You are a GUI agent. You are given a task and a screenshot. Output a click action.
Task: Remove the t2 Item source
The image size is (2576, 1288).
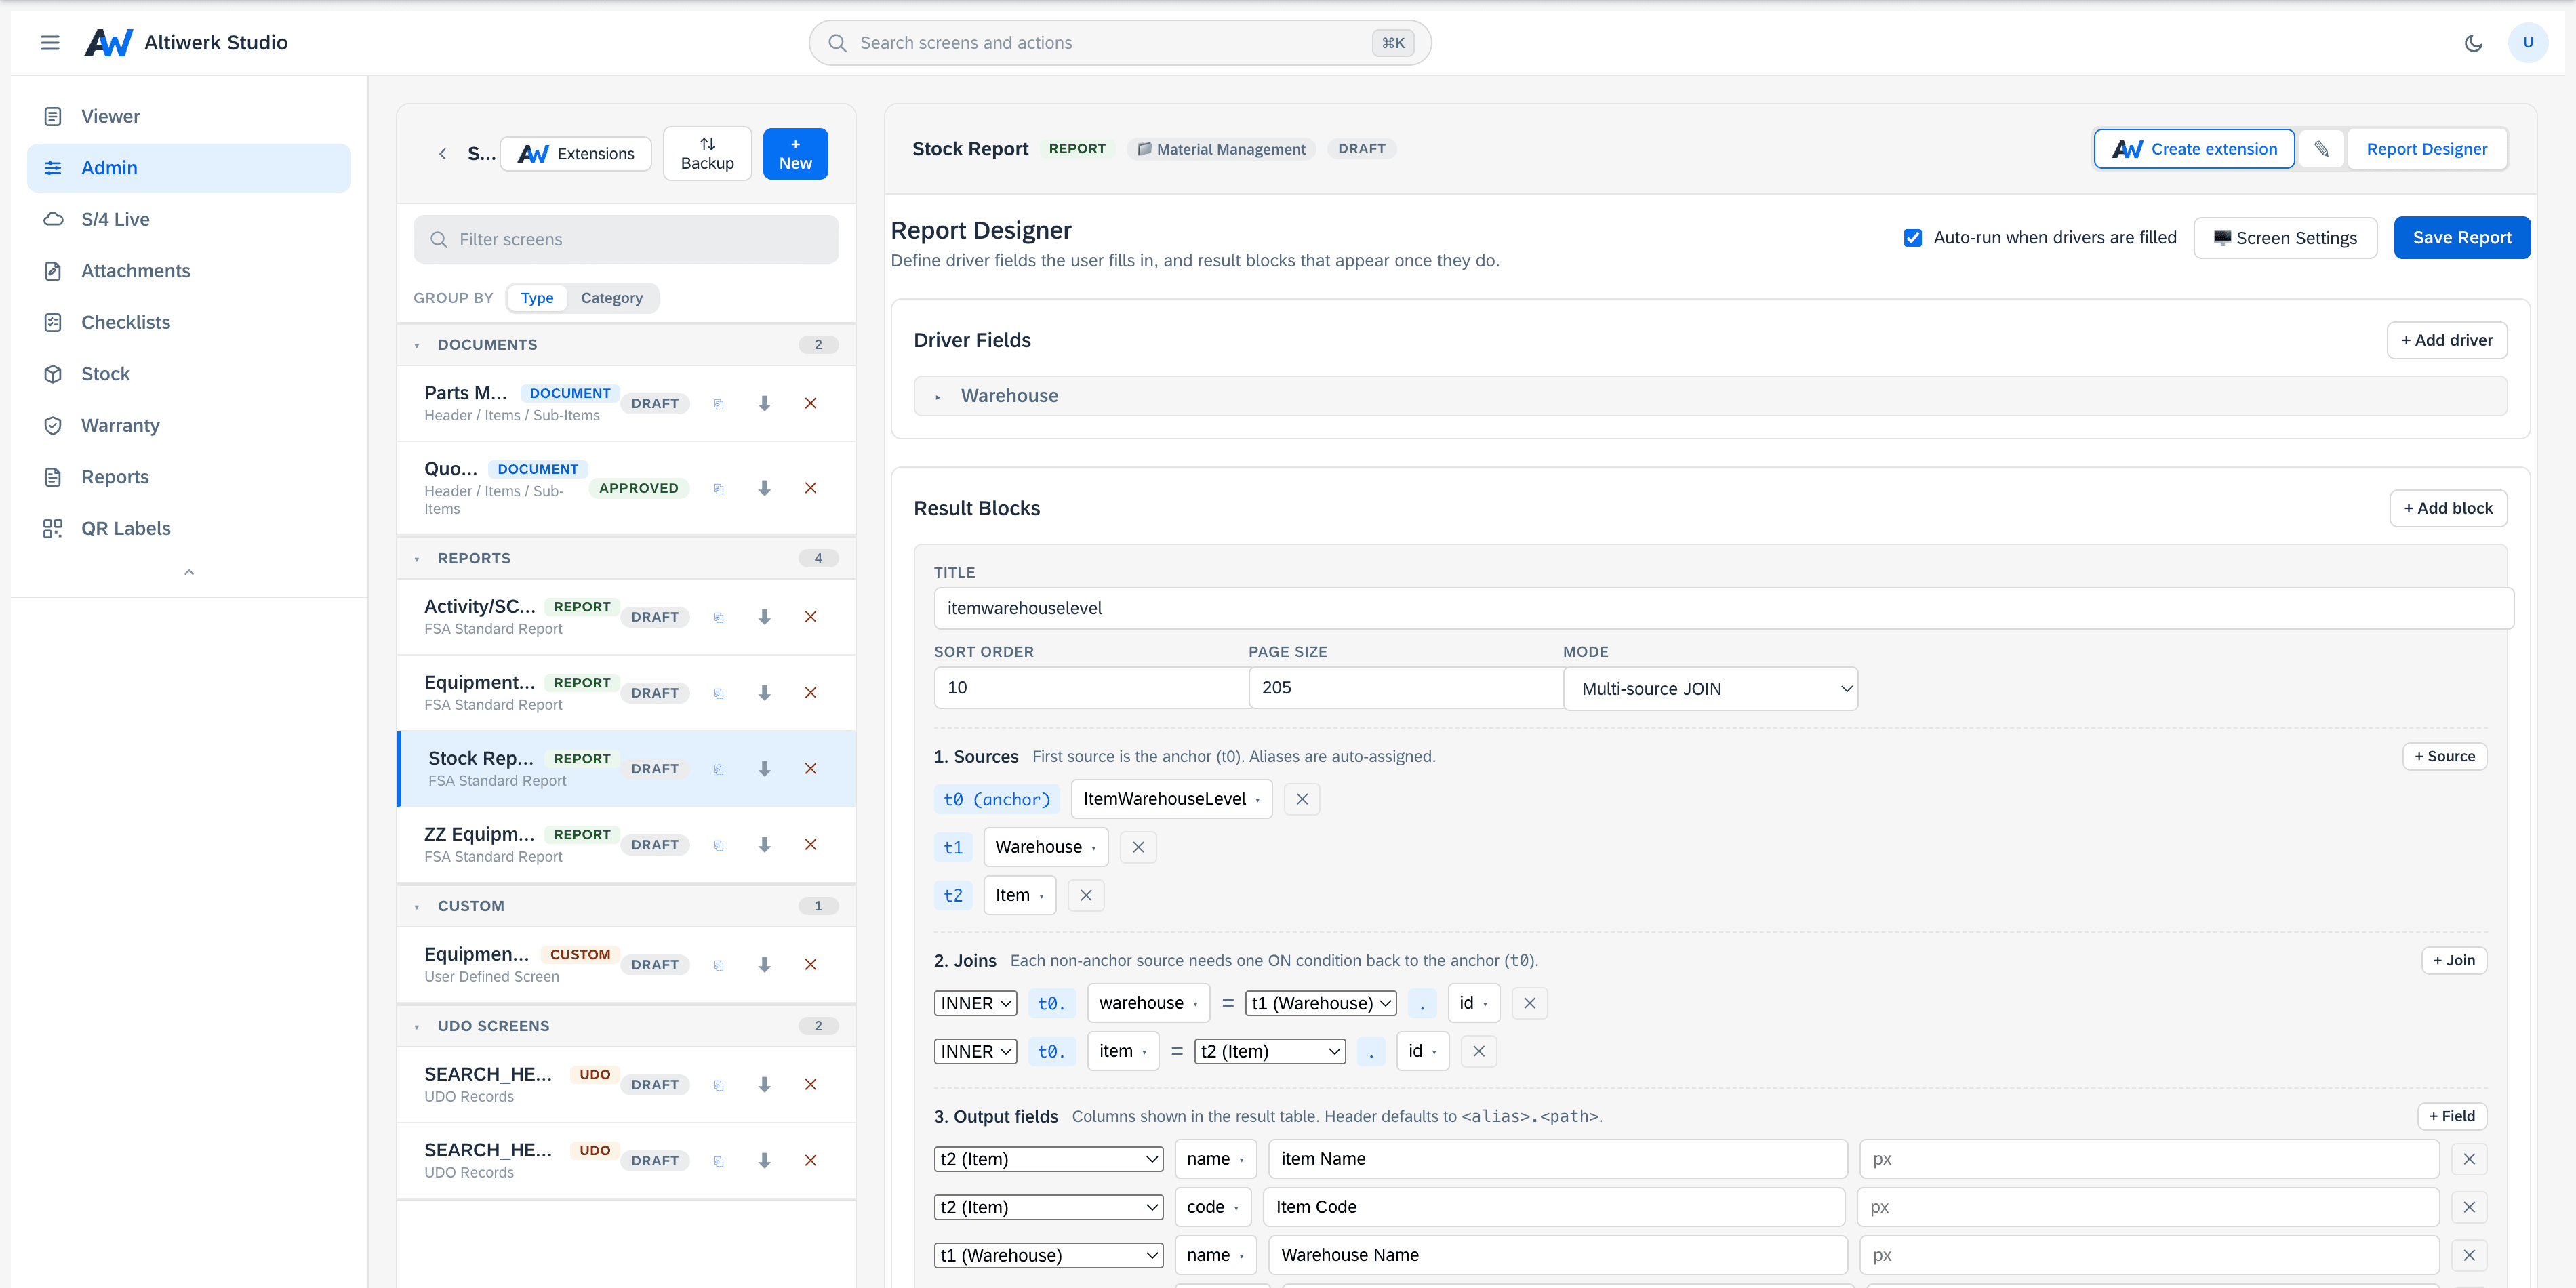[x=1086, y=895]
